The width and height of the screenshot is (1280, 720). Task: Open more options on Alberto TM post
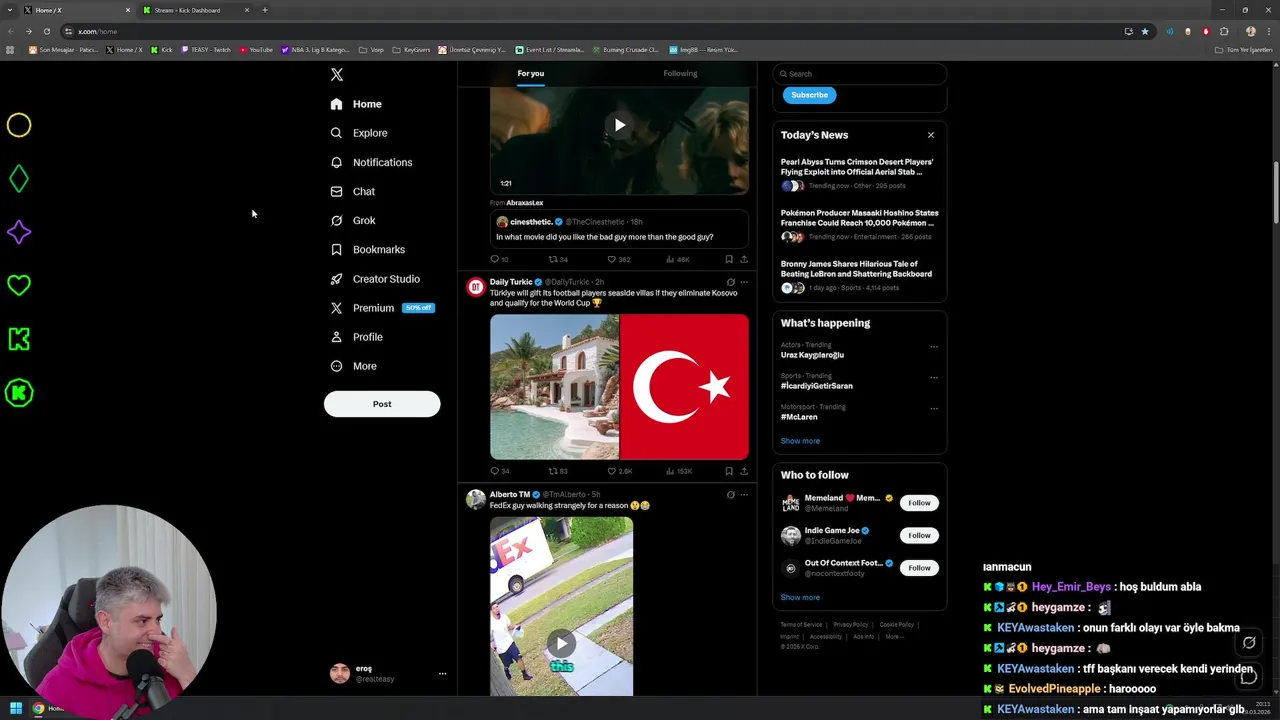[744, 494]
